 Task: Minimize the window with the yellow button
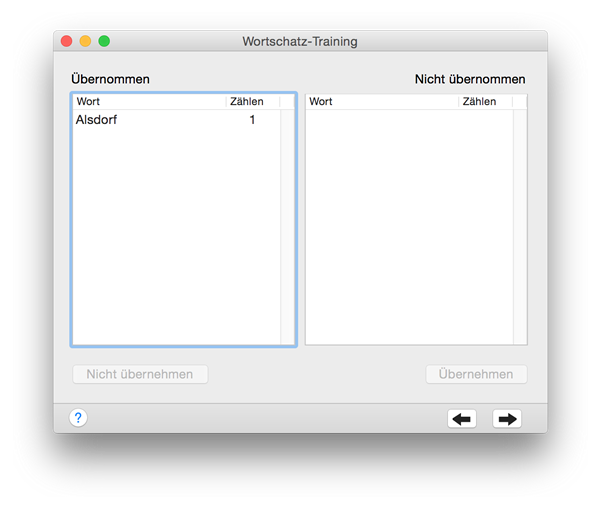coord(85,41)
